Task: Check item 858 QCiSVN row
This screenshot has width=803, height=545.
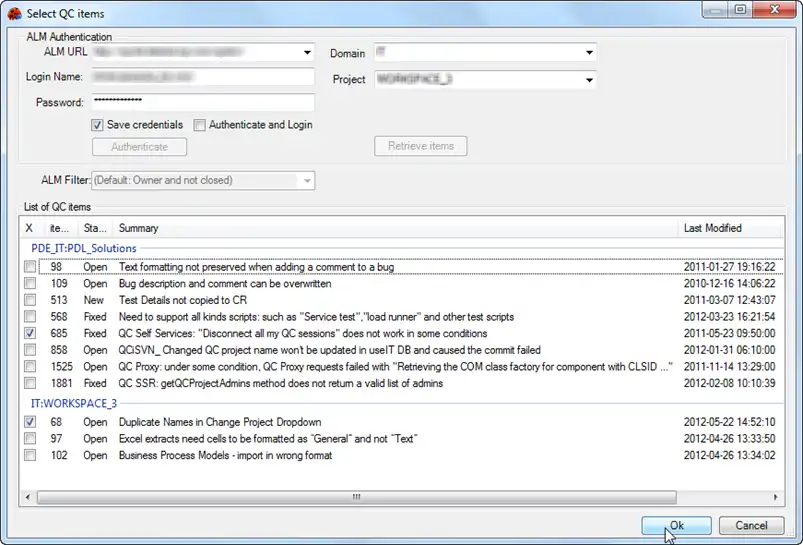Action: [30, 350]
